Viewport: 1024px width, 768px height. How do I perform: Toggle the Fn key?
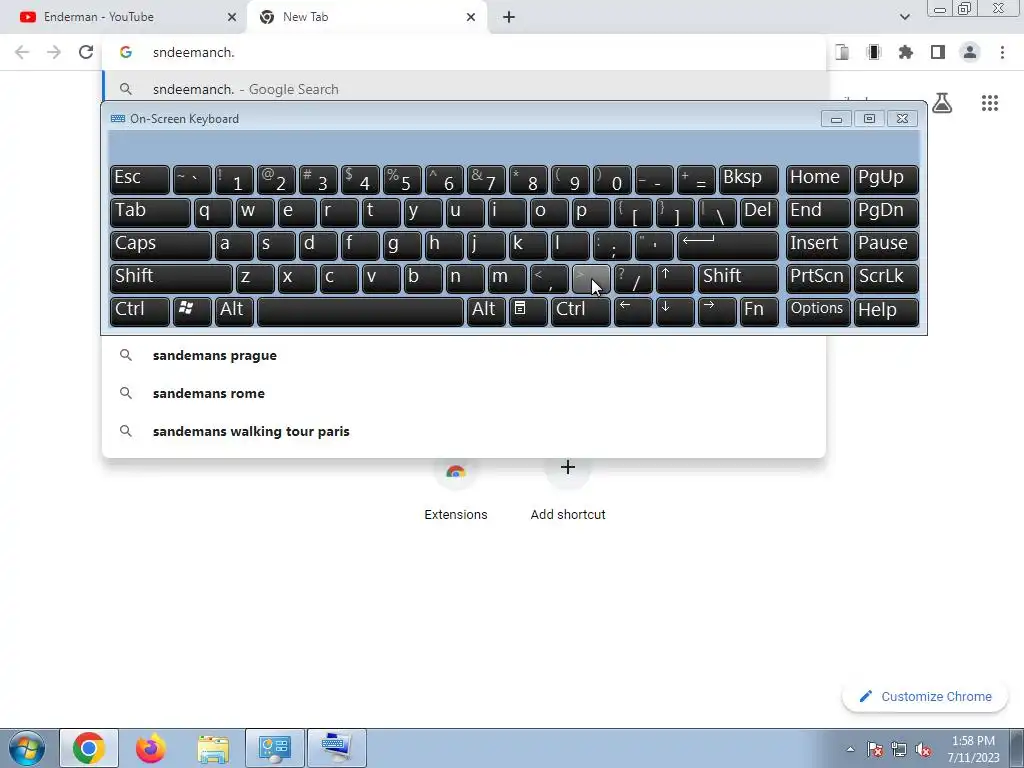click(x=760, y=312)
